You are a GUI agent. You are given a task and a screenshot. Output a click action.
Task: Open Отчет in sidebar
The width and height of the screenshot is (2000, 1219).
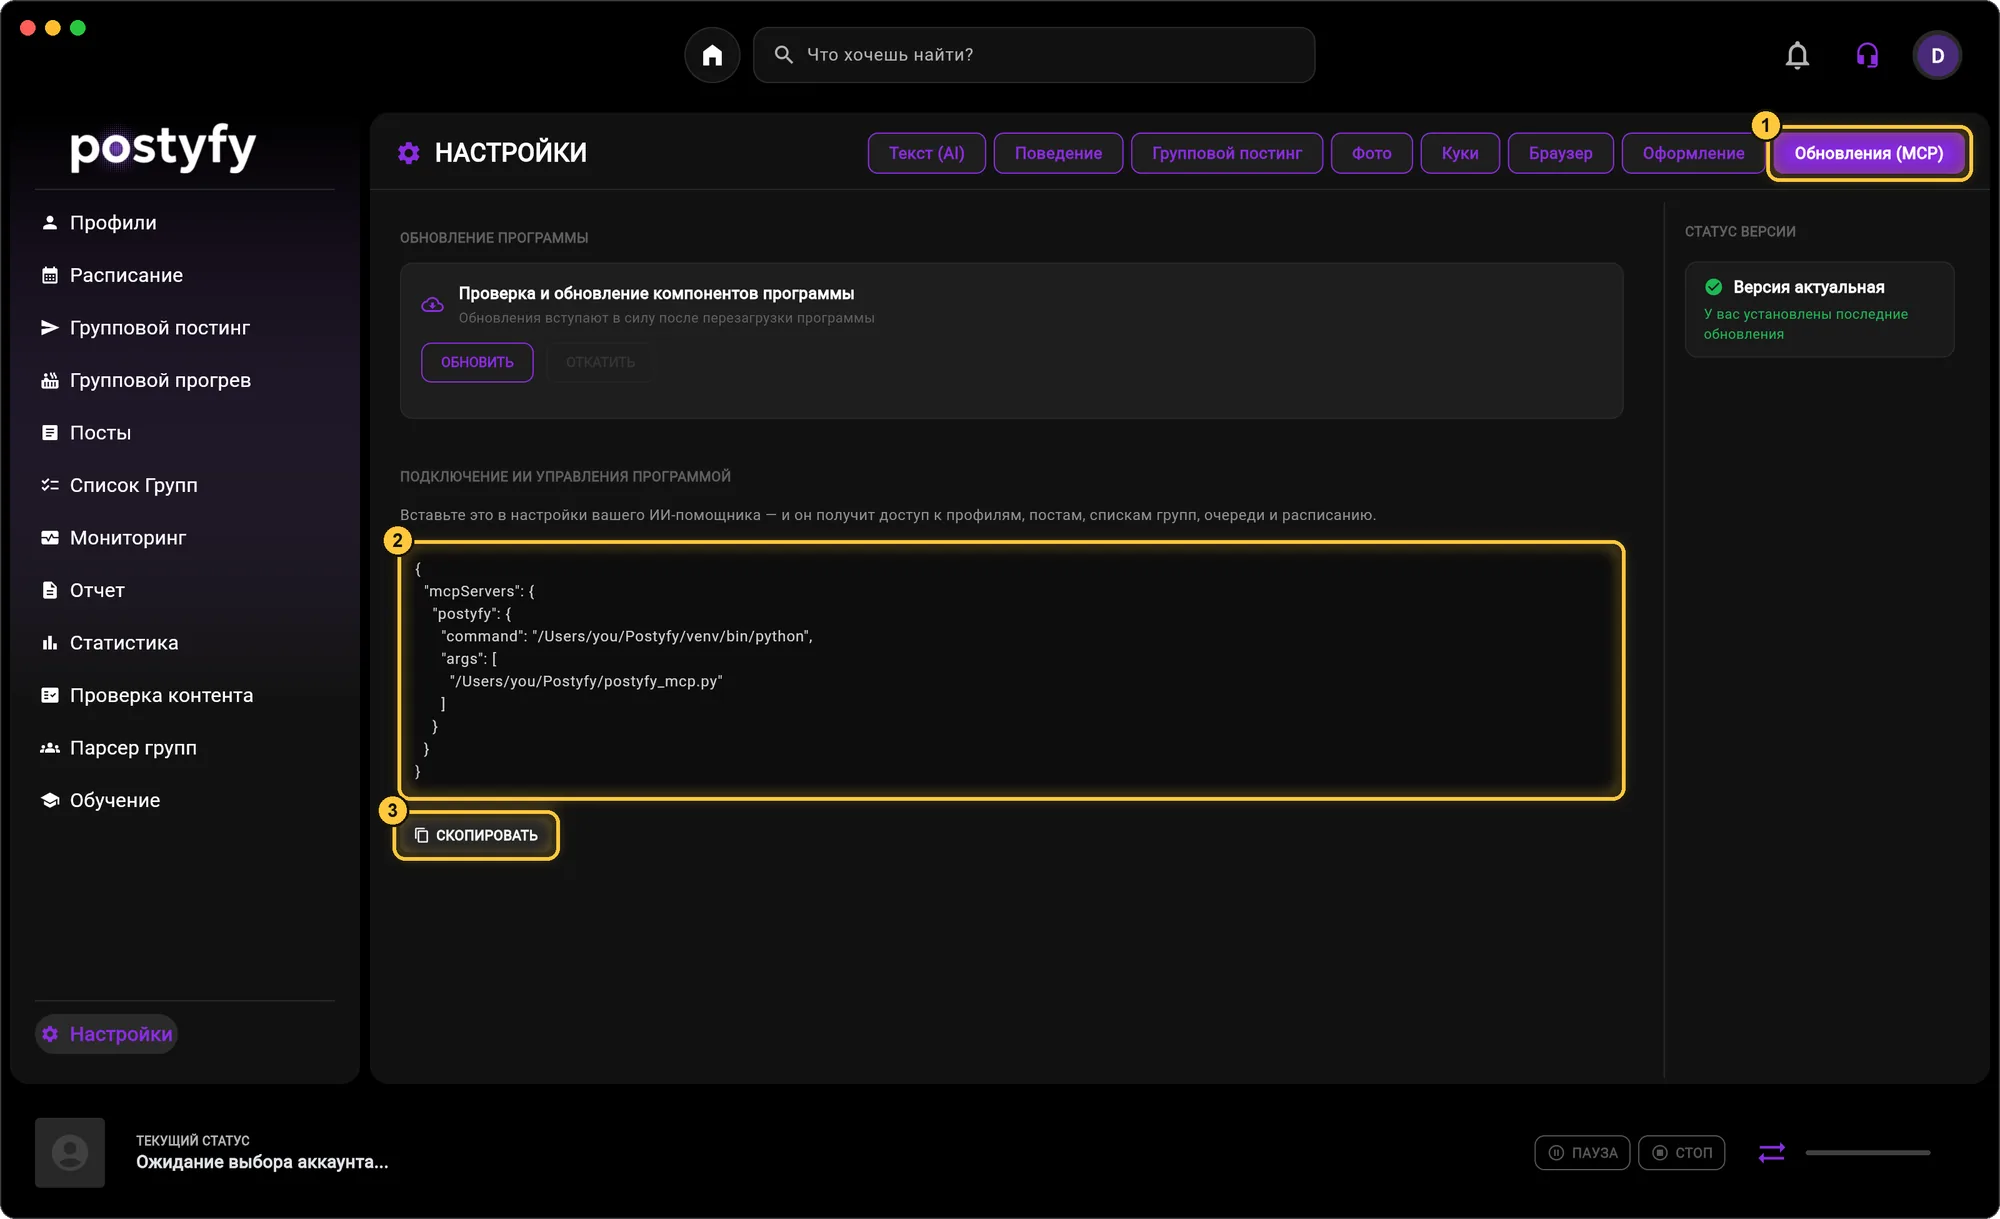tap(82, 590)
